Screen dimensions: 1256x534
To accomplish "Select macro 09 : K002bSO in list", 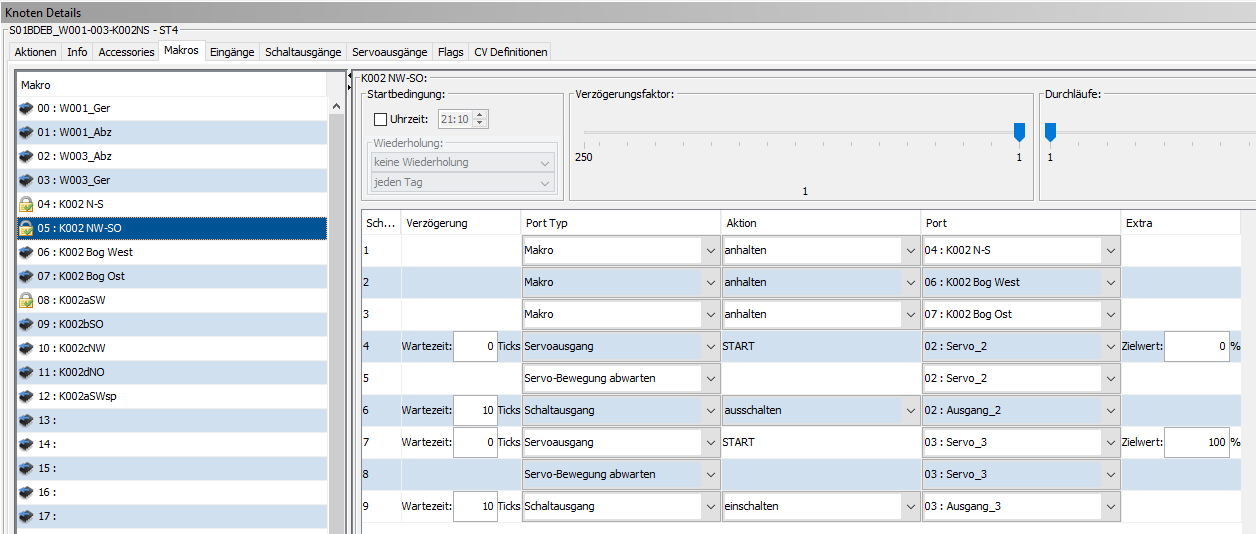I will (172, 324).
